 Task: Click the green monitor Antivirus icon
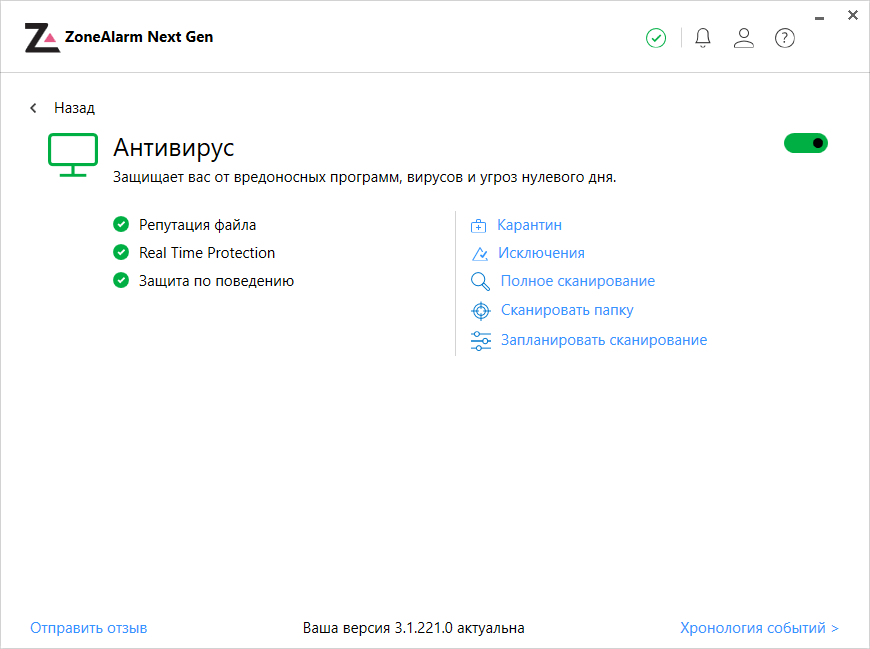pyautogui.click(x=73, y=155)
